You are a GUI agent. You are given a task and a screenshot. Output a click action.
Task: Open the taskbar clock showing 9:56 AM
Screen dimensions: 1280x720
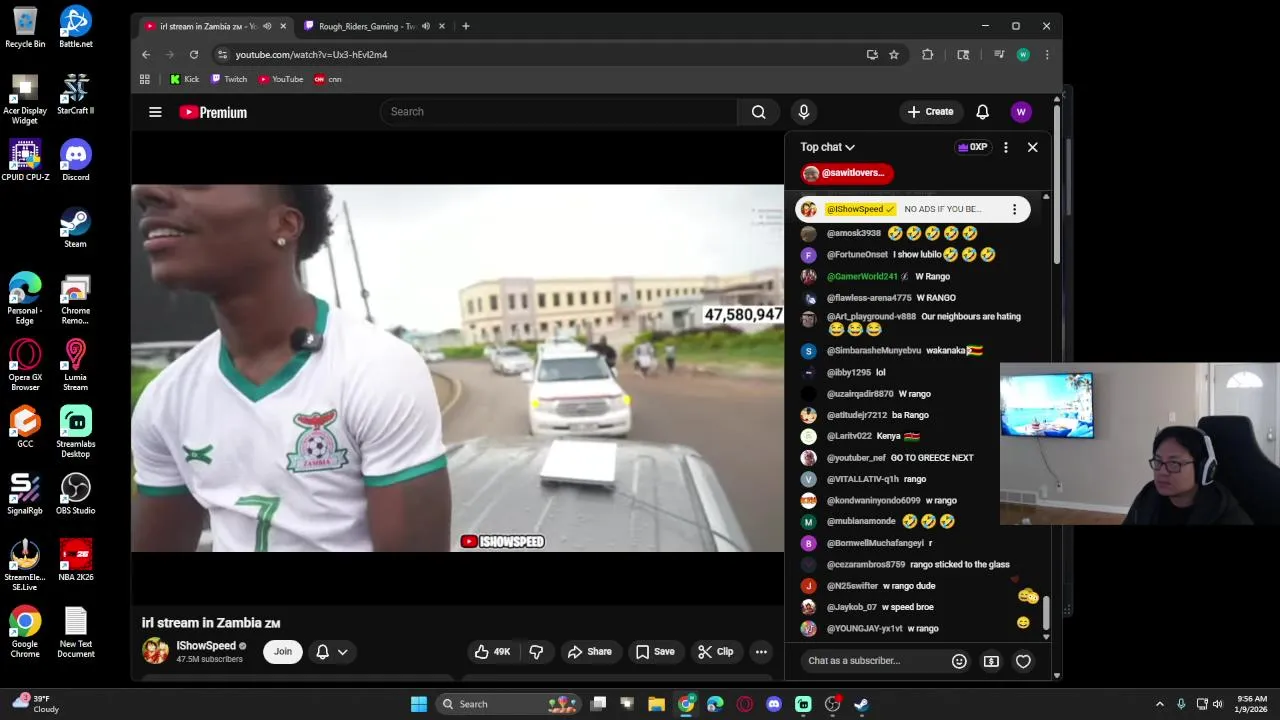[x=1252, y=704]
